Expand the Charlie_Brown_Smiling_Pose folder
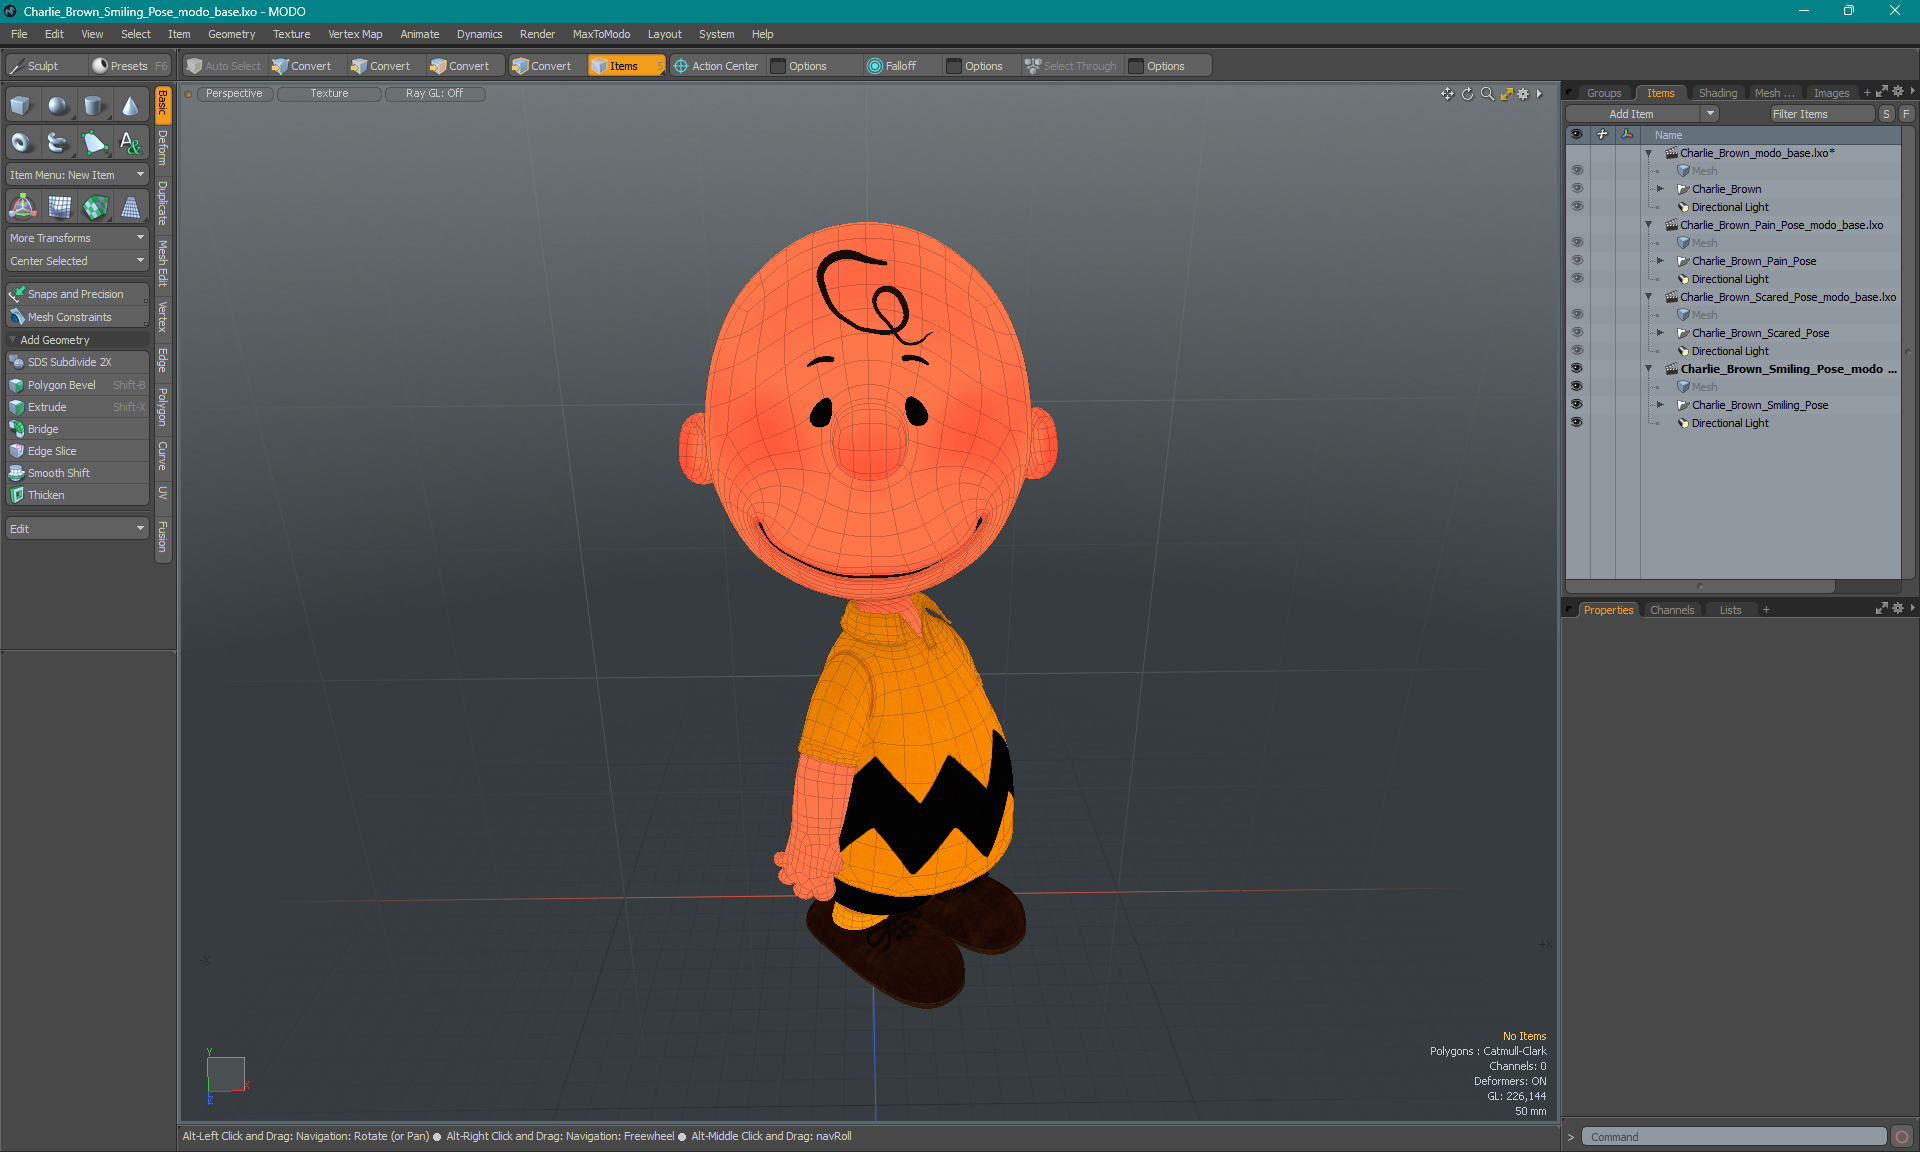 [1660, 405]
